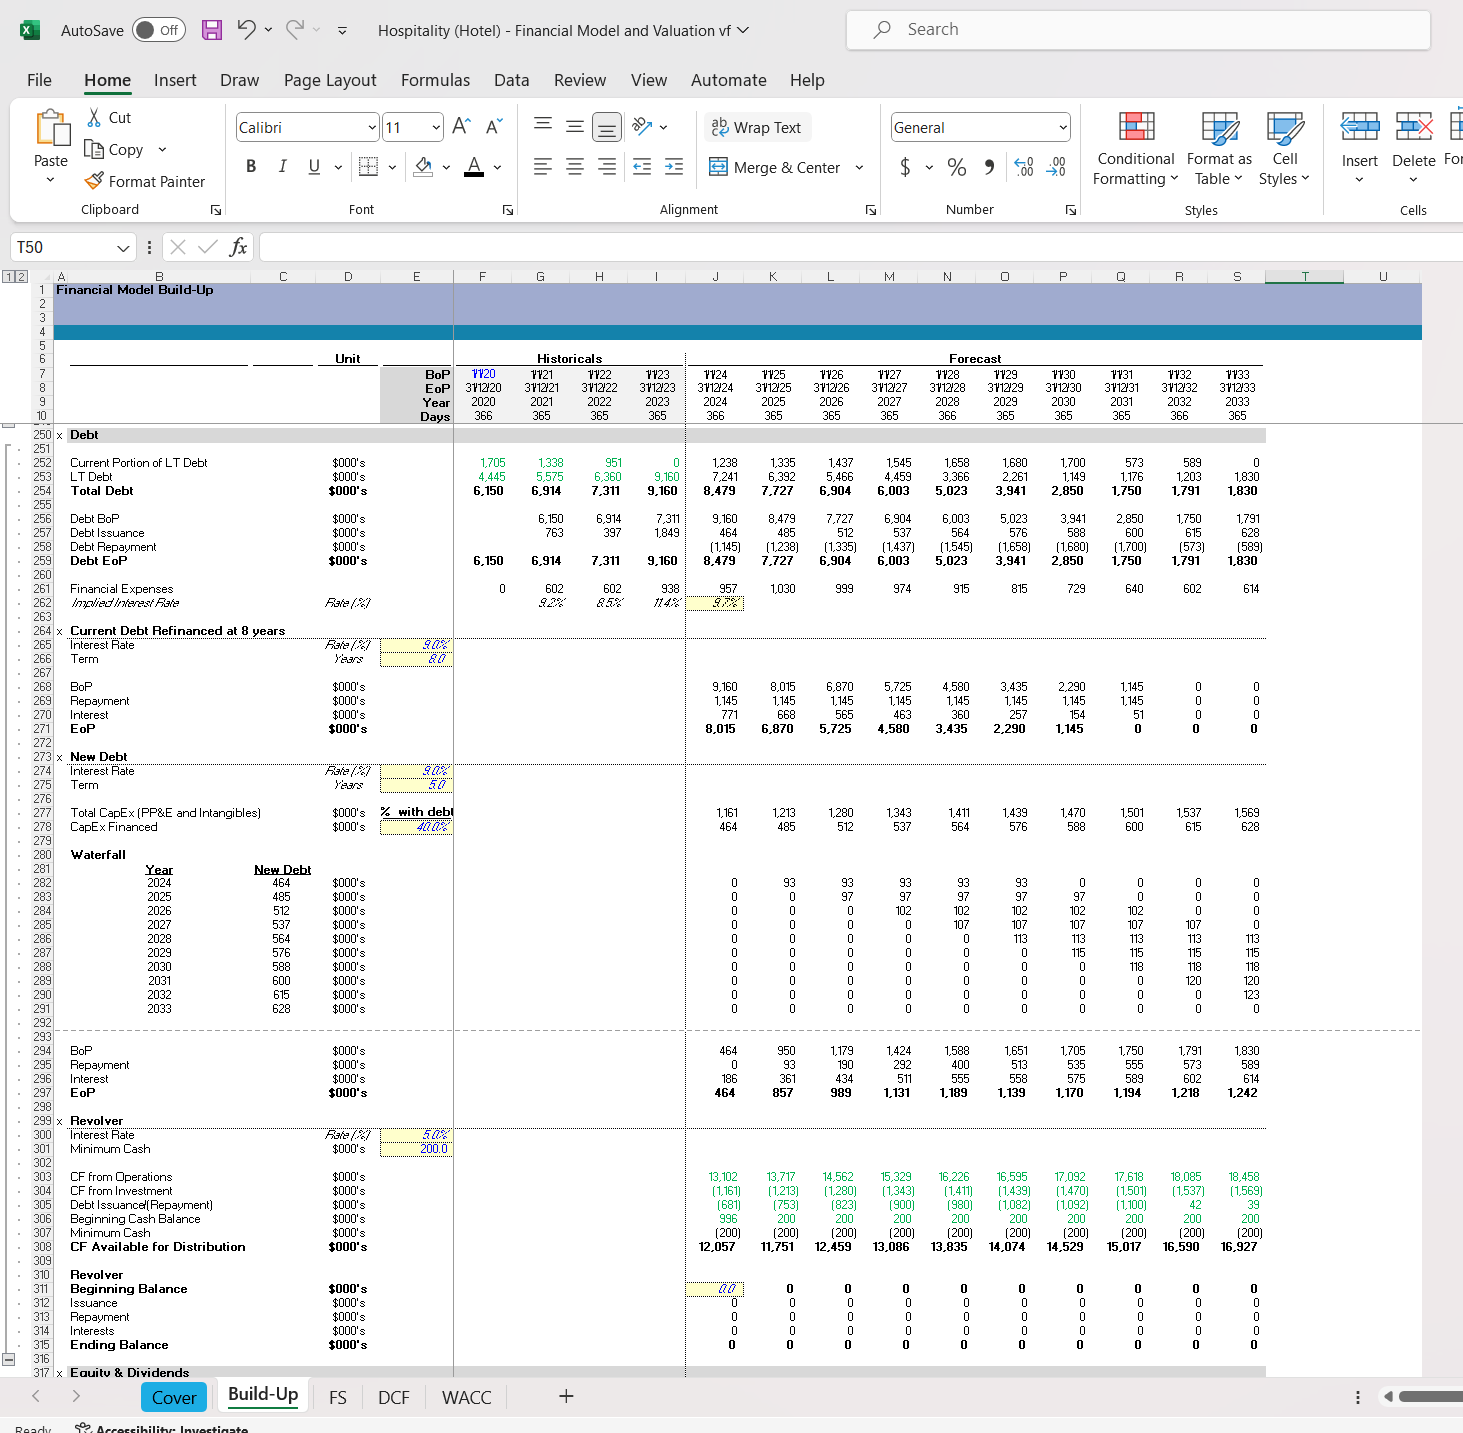Toggle bold formatting on selection
The width and height of the screenshot is (1463, 1433).
pos(251,167)
